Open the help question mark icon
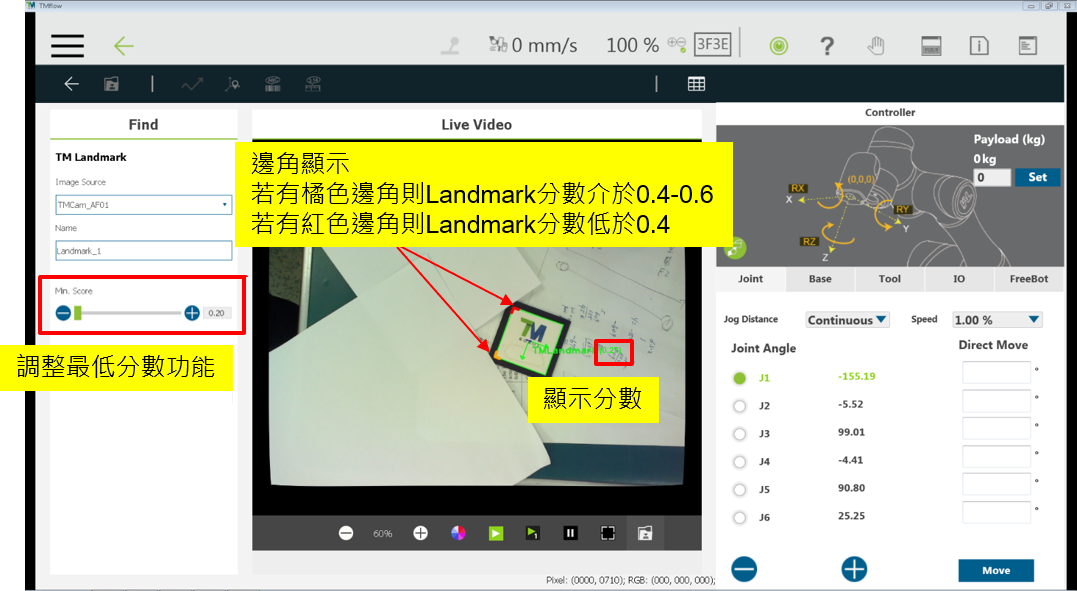1077x591 pixels. tap(827, 46)
